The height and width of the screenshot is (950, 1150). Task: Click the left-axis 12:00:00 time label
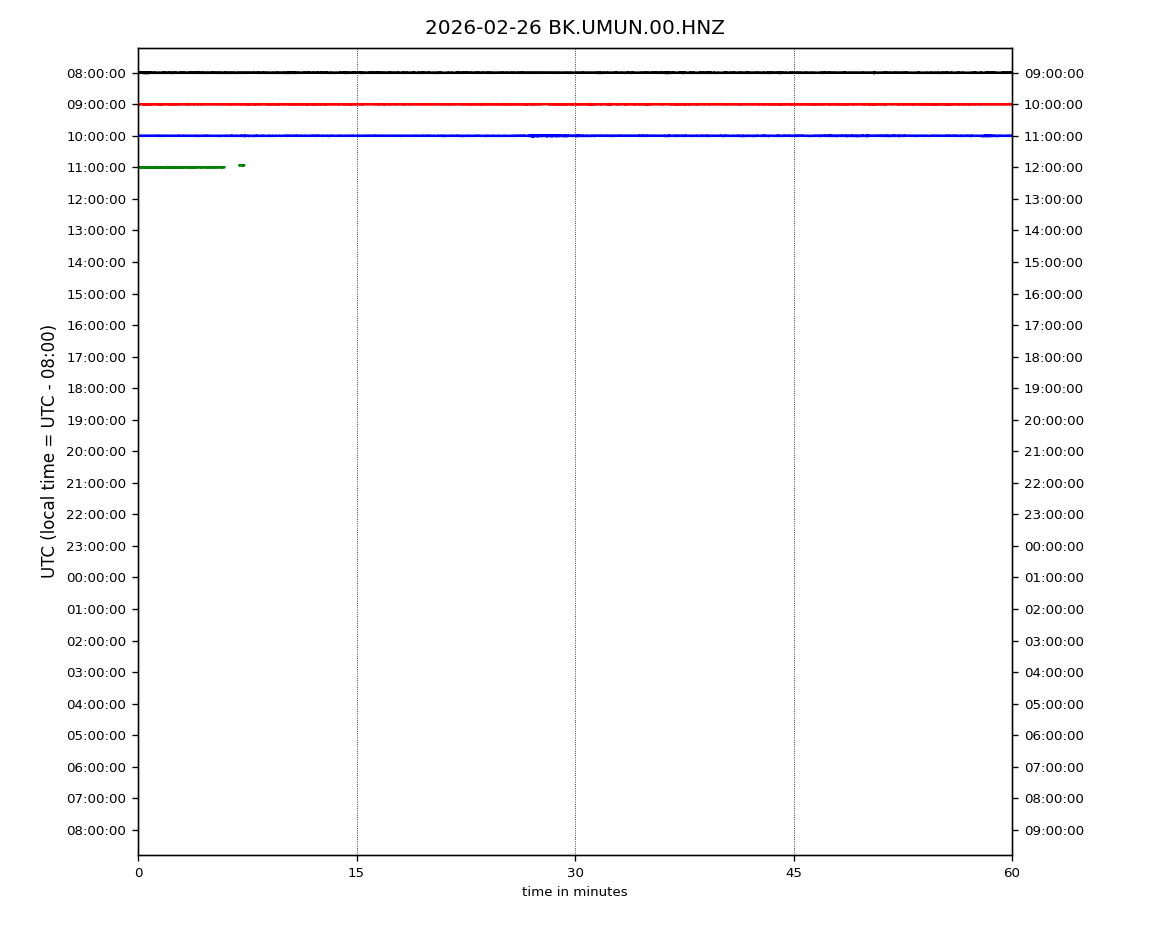(x=96, y=199)
